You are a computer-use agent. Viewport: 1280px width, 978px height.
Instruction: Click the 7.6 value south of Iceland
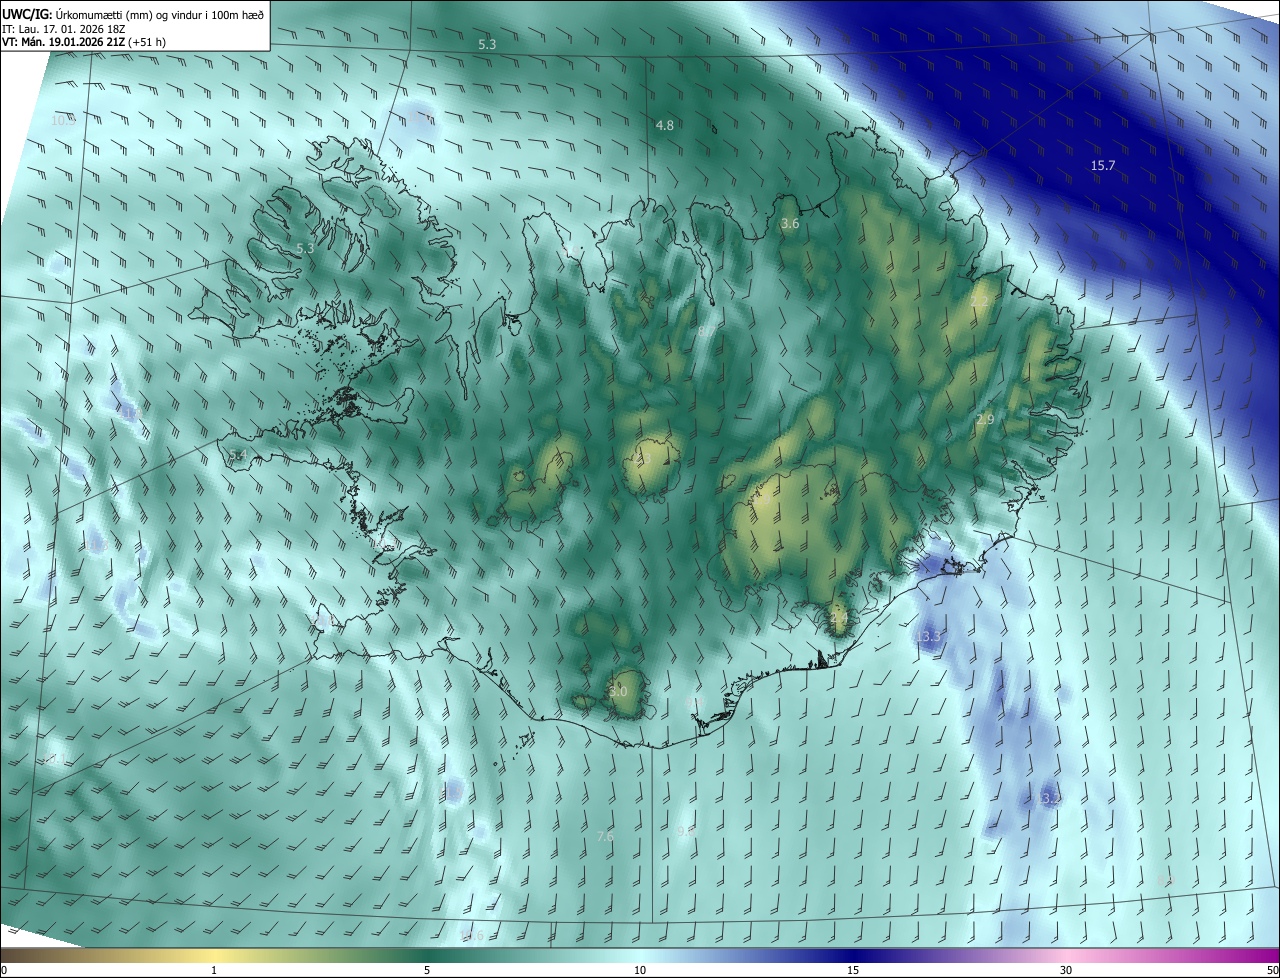click(x=605, y=836)
